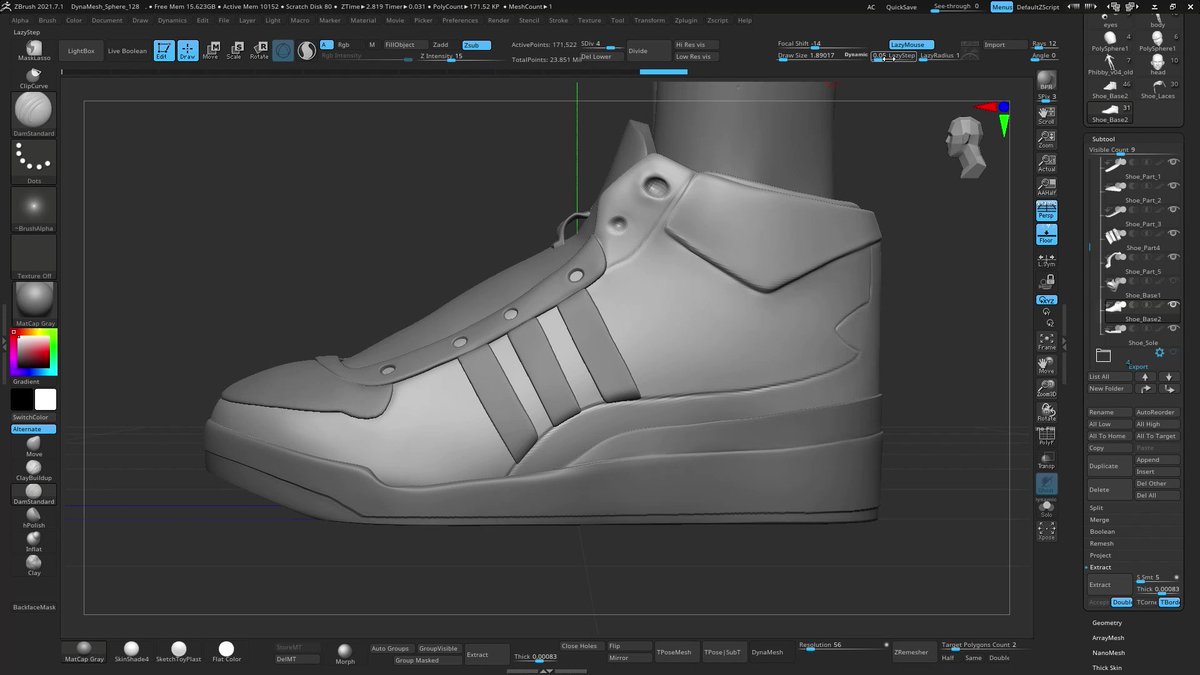The image size is (1200, 675).
Task: Toggle visibility eye of Shoe_Base2 subtool
Action: (1174, 305)
